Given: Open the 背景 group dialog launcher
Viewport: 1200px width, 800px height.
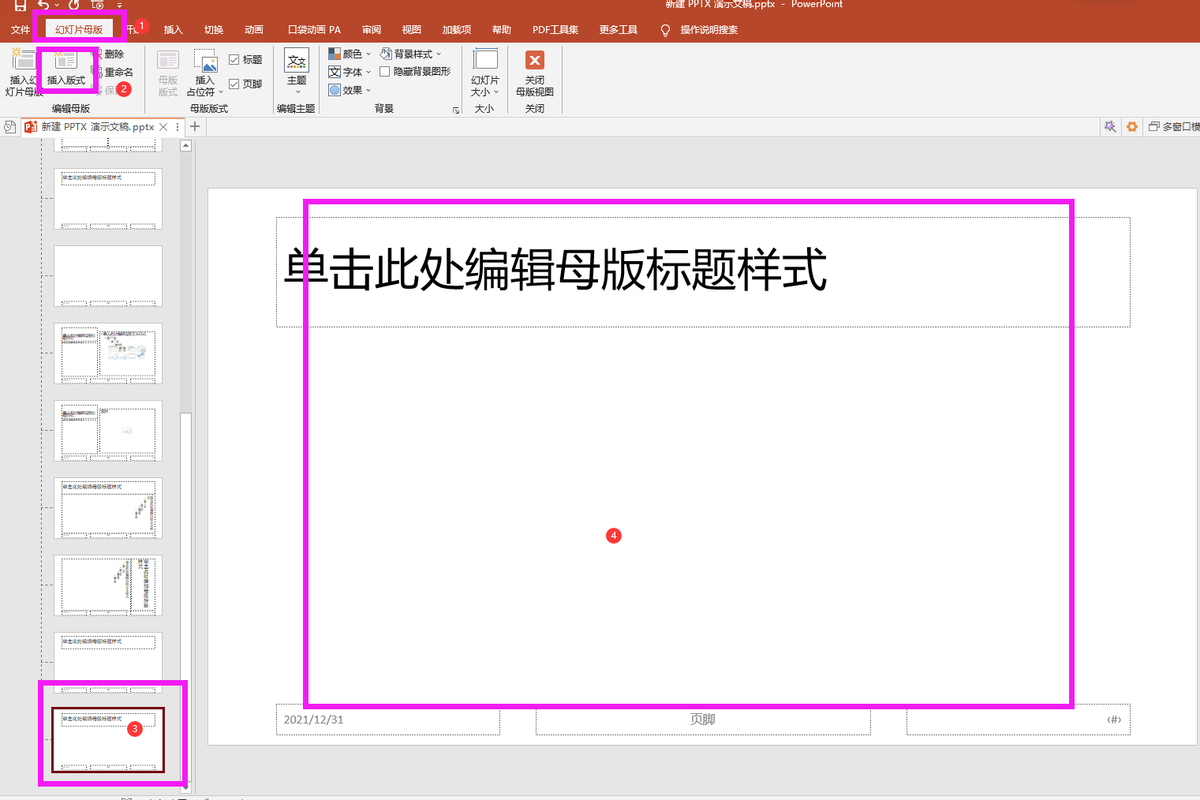Looking at the screenshot, I should pyautogui.click(x=456, y=109).
